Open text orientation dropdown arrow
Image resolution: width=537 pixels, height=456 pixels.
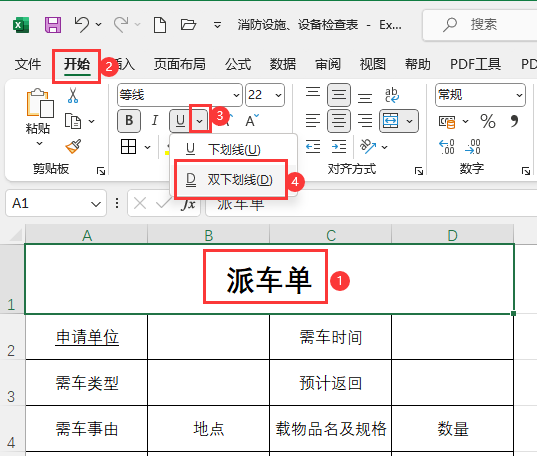click(x=385, y=147)
